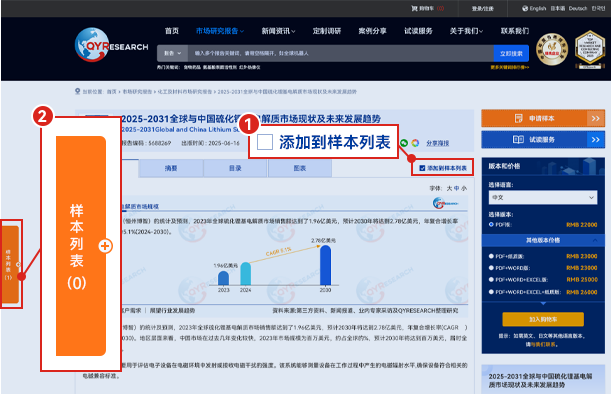Expand the 关于我们 nav menu

(x=466, y=31)
